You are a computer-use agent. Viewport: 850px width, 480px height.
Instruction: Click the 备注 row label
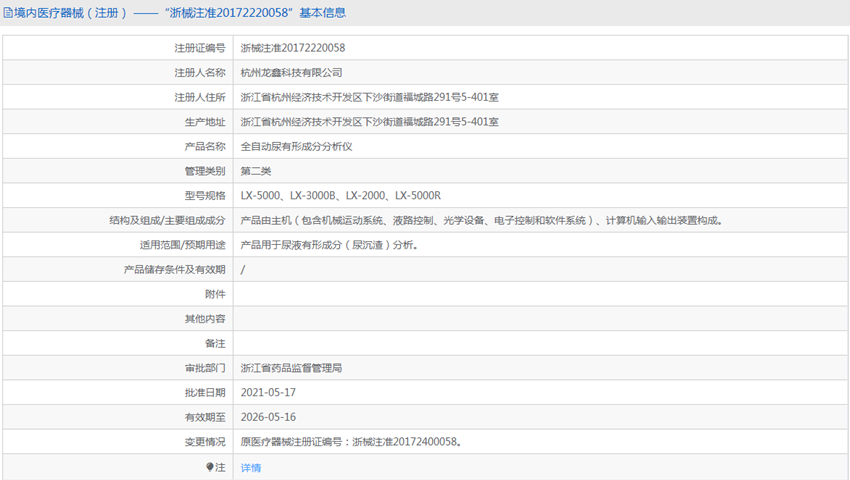click(x=215, y=343)
